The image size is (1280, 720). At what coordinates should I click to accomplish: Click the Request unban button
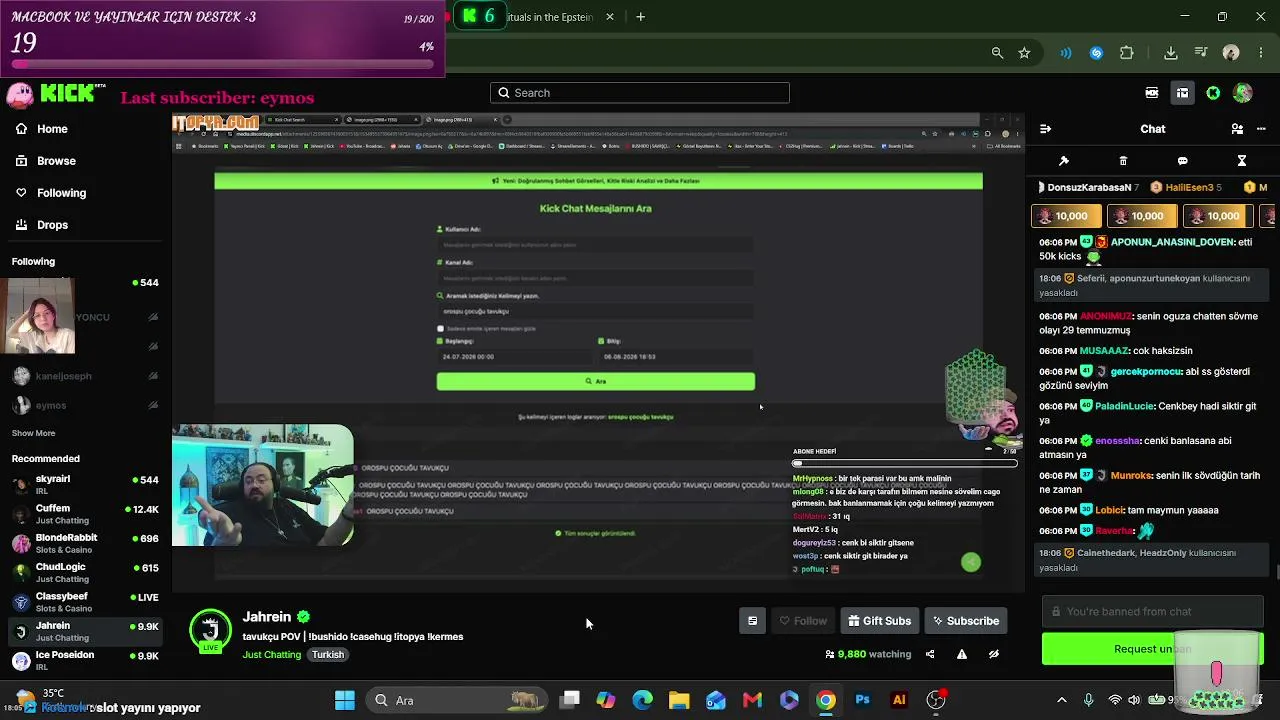1152,649
